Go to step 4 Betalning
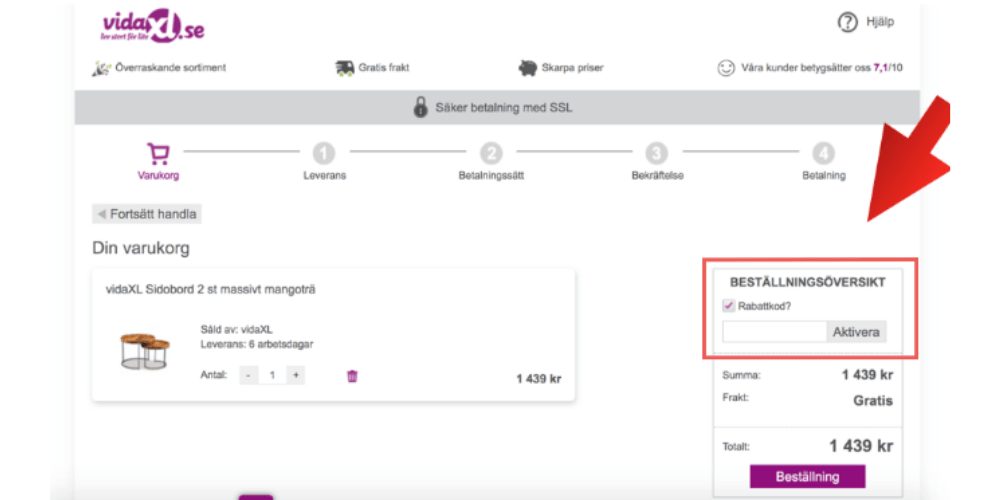The image size is (1000, 500). (823, 153)
